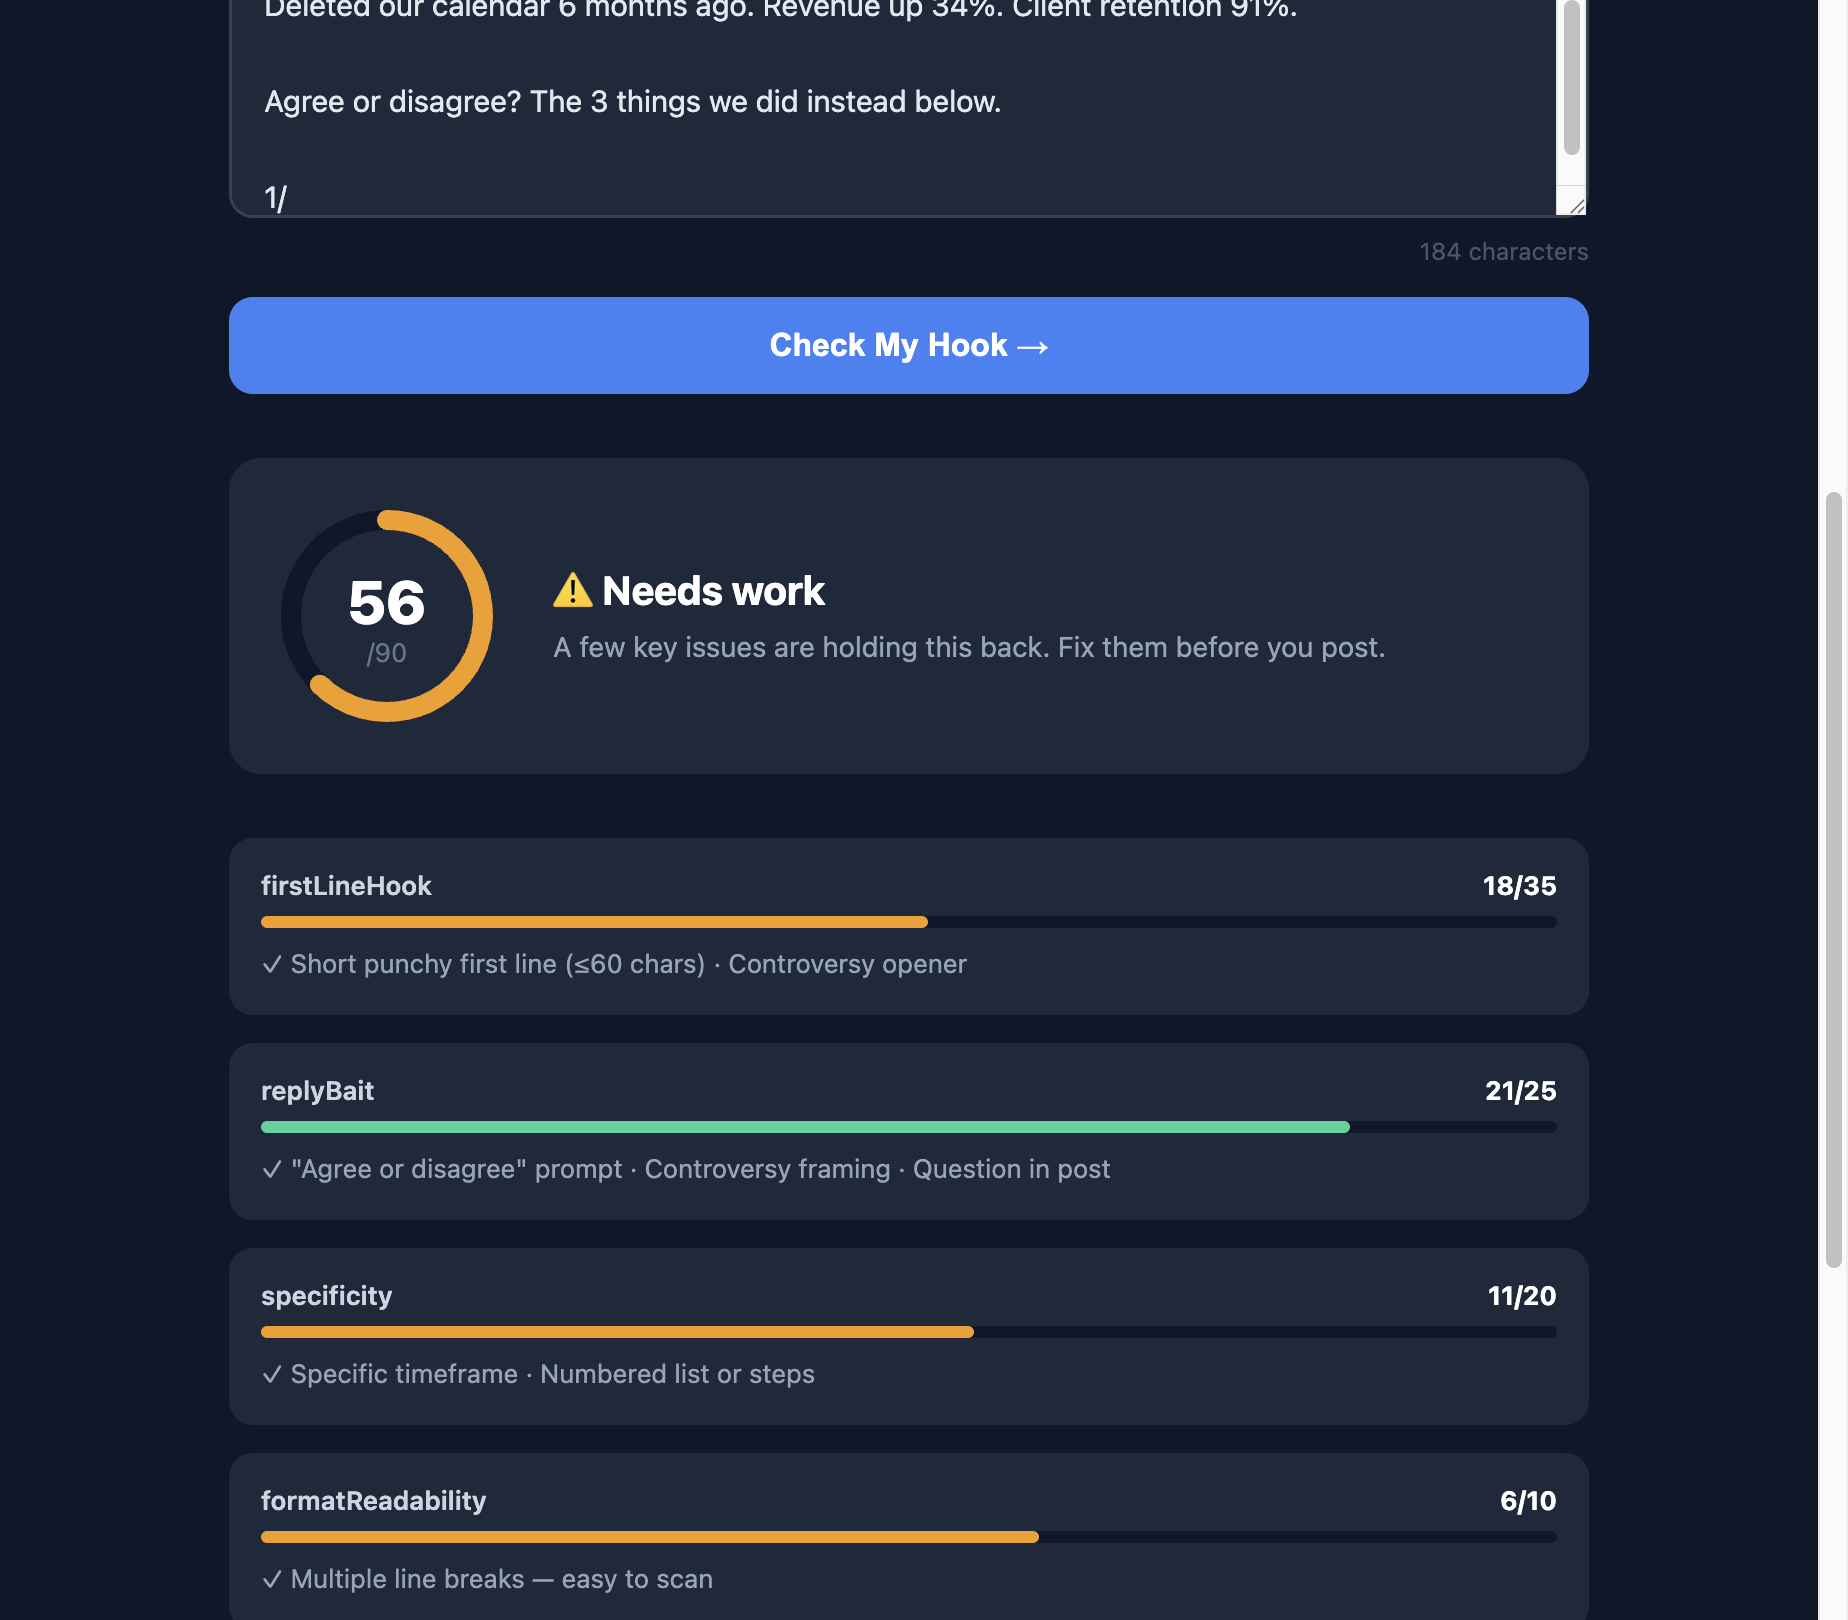The height and width of the screenshot is (1620, 1848).
Task: Click the 21/25 replyBait score
Action: coord(1520,1091)
